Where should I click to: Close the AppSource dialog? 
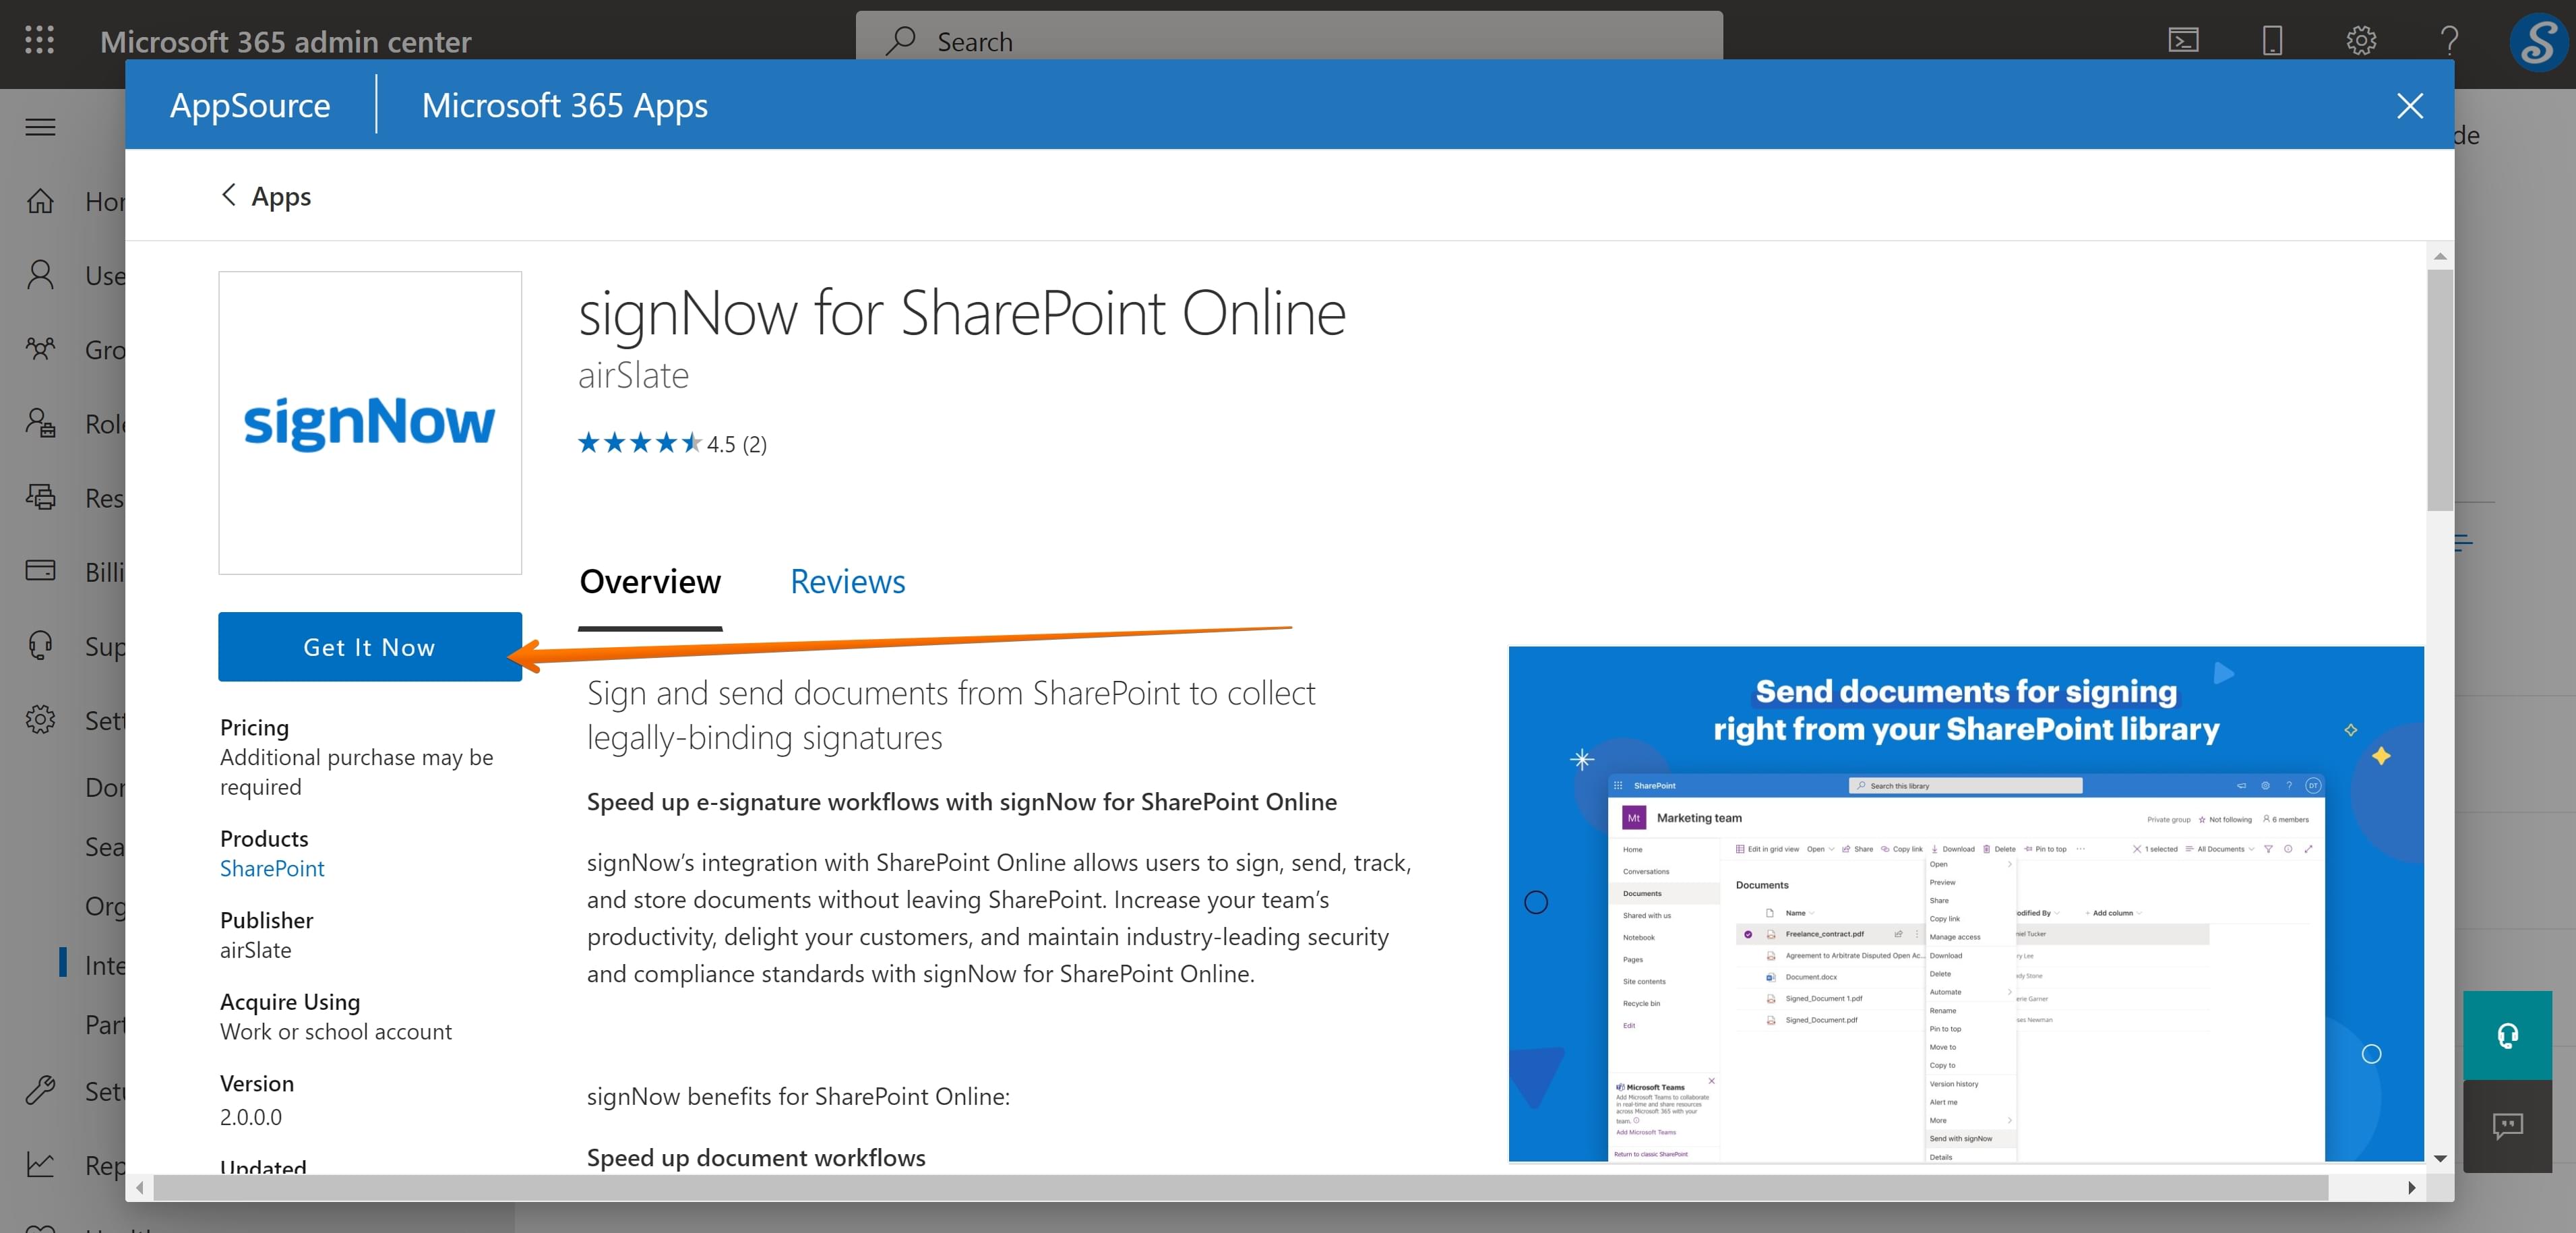[x=2410, y=105]
